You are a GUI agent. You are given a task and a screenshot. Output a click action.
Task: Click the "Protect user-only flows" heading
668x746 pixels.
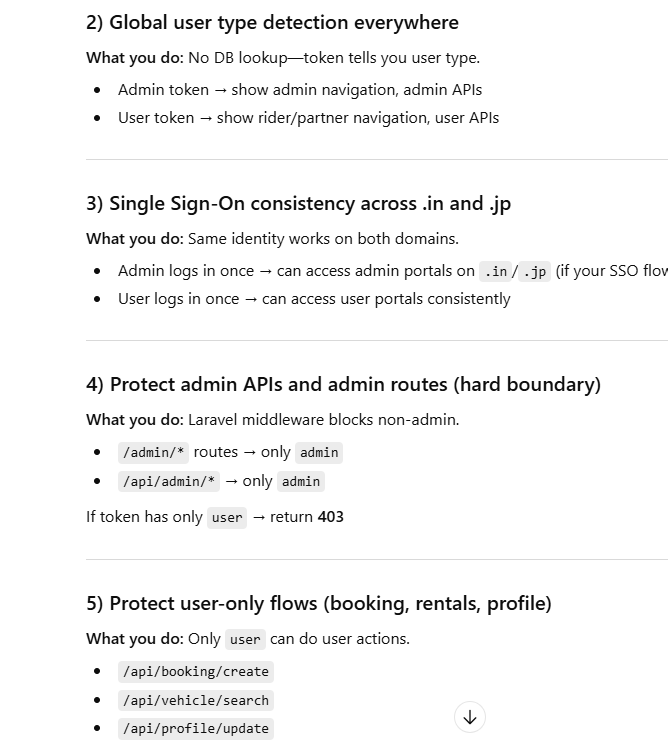coord(318,603)
